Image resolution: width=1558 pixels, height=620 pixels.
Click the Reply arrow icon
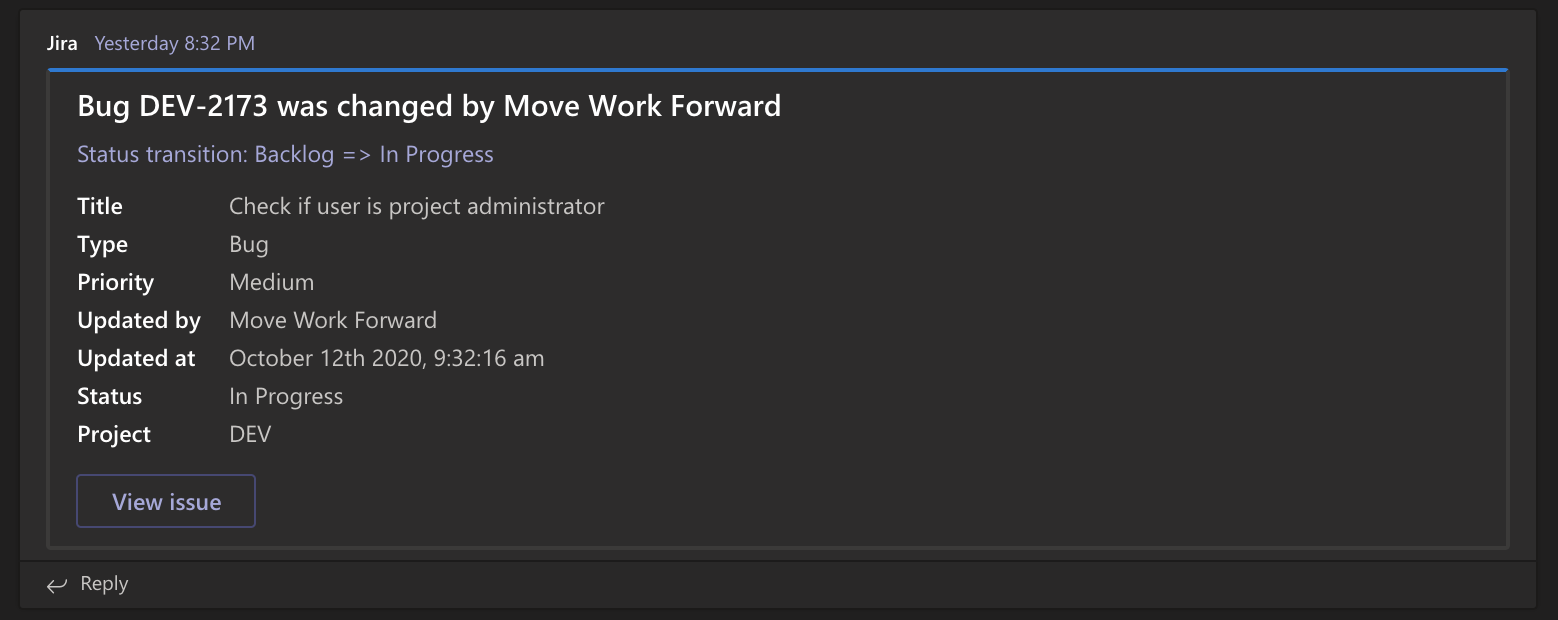pyautogui.click(x=57, y=585)
